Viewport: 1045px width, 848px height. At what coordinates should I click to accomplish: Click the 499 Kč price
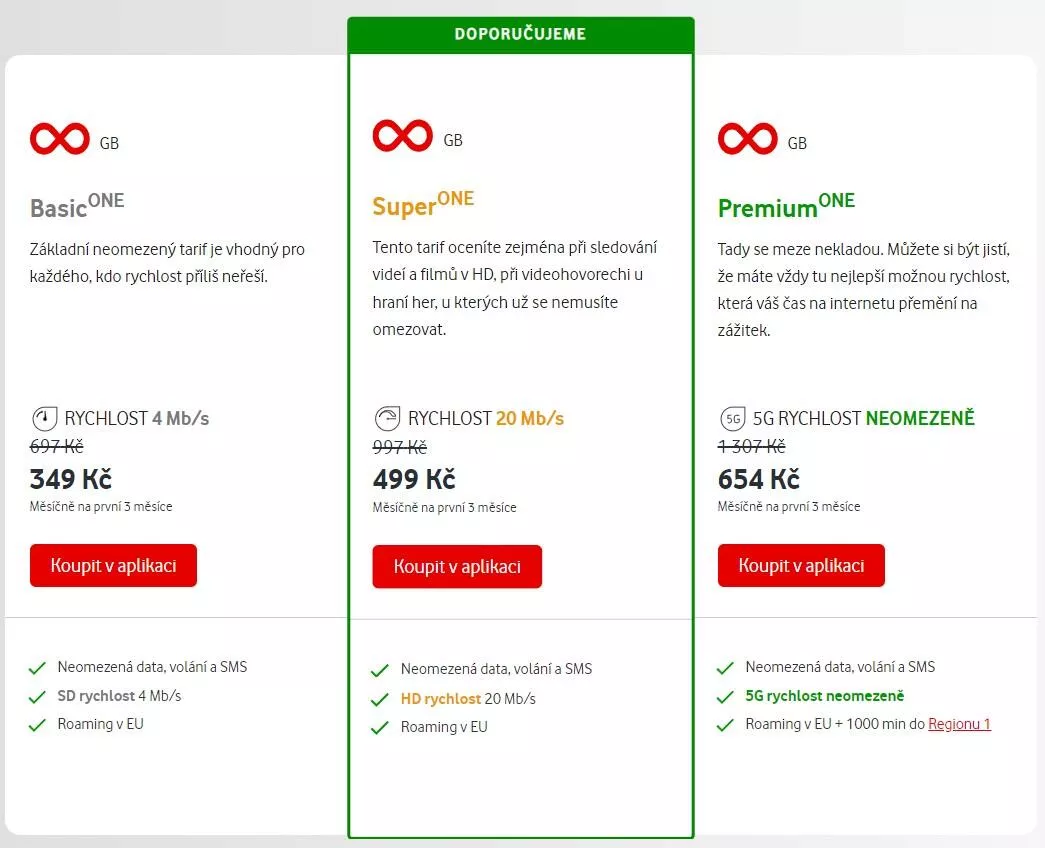(414, 479)
